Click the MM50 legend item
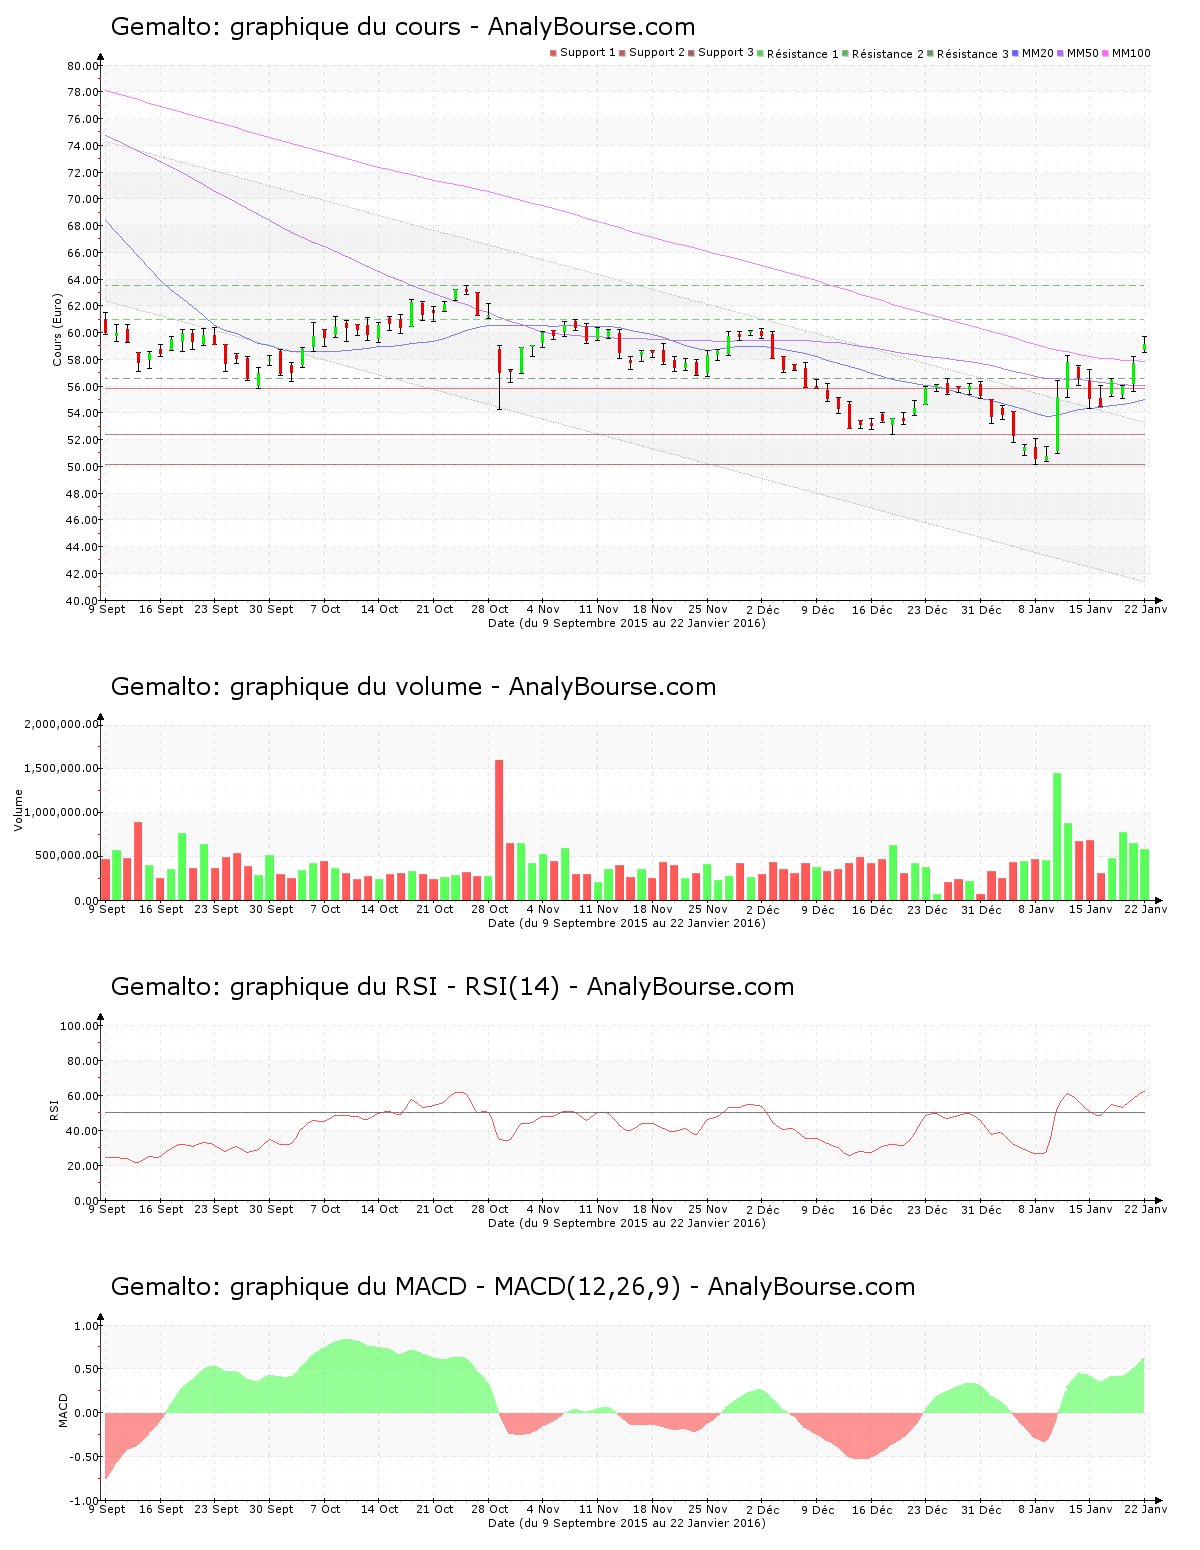 click(1082, 53)
